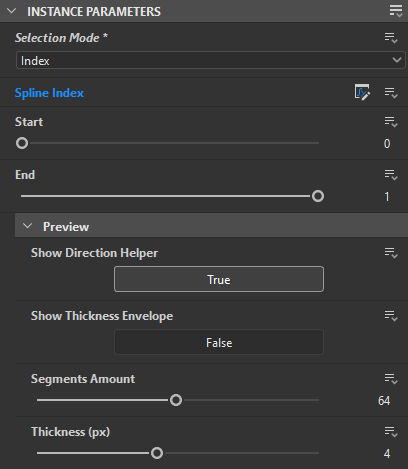Click the Segments Amount slider handle
This screenshot has width=408, height=469.
click(176, 400)
